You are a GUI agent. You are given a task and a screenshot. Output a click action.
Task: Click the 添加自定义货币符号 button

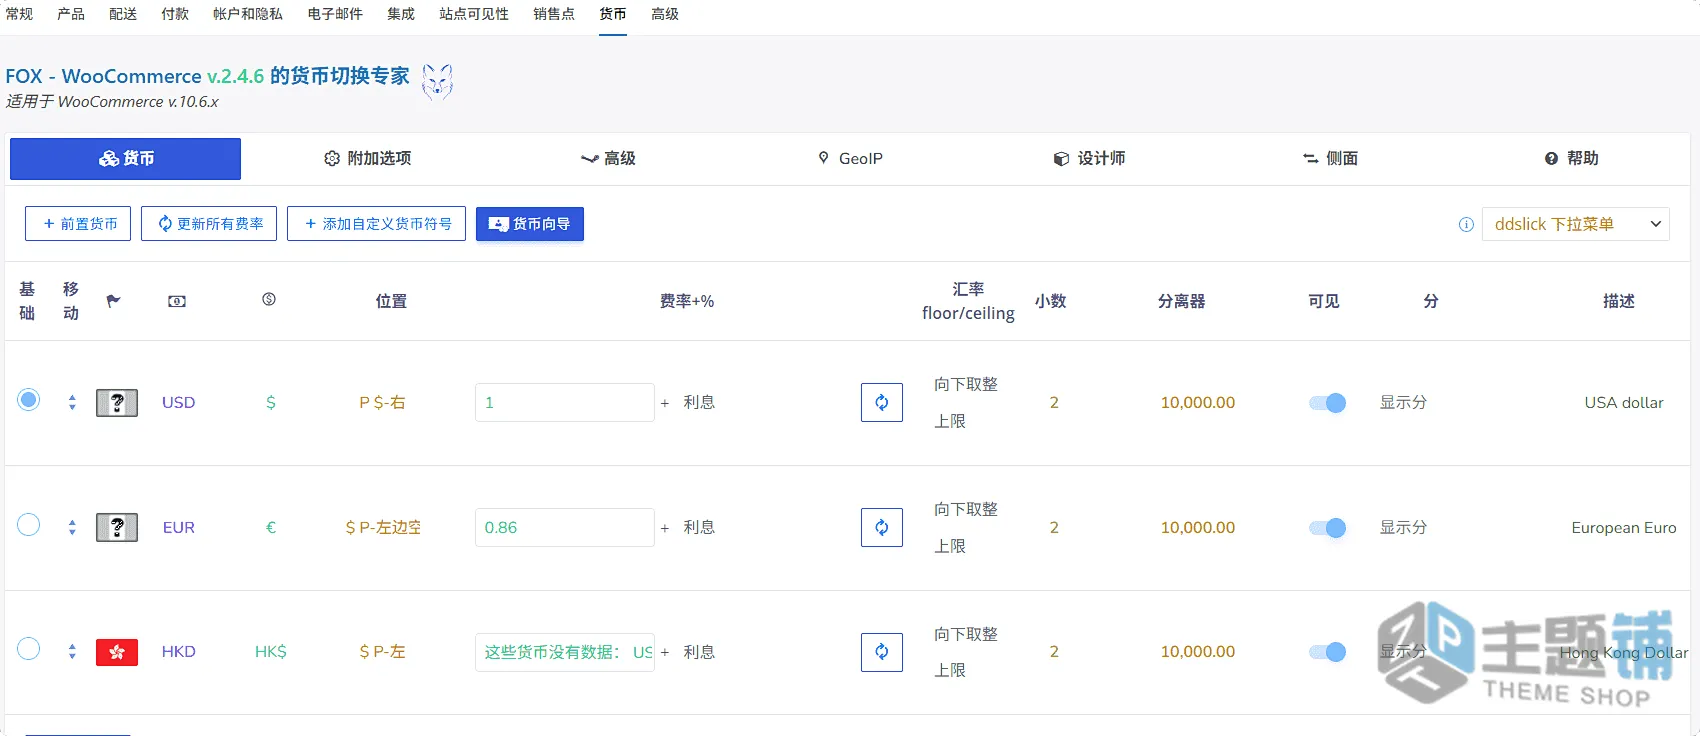pyautogui.click(x=376, y=224)
